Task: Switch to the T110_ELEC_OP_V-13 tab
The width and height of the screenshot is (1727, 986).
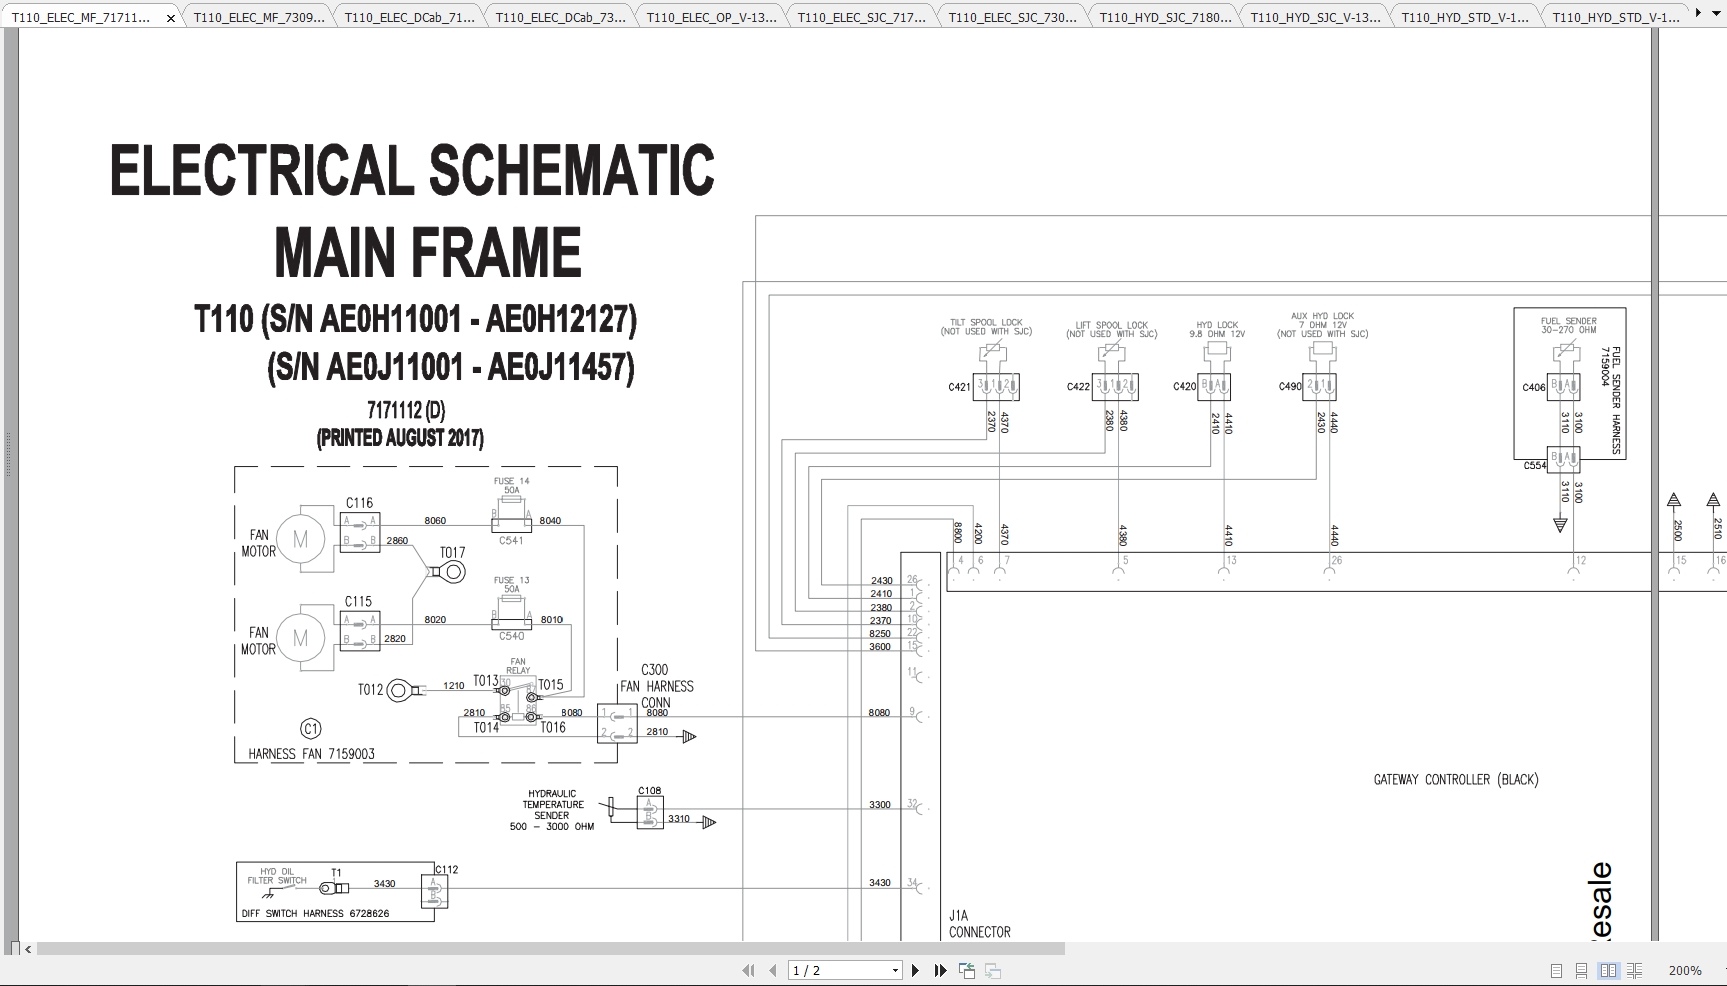Action: click(x=711, y=16)
